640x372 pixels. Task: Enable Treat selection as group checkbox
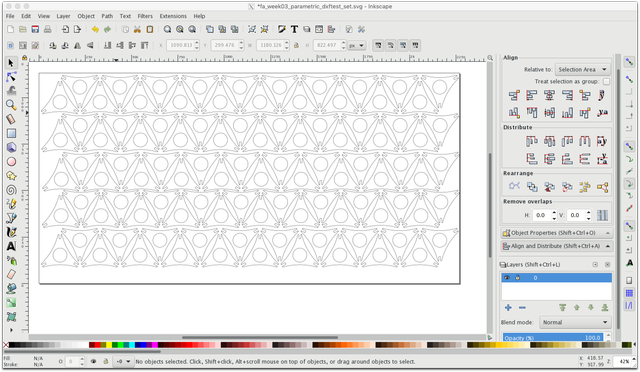coord(607,82)
